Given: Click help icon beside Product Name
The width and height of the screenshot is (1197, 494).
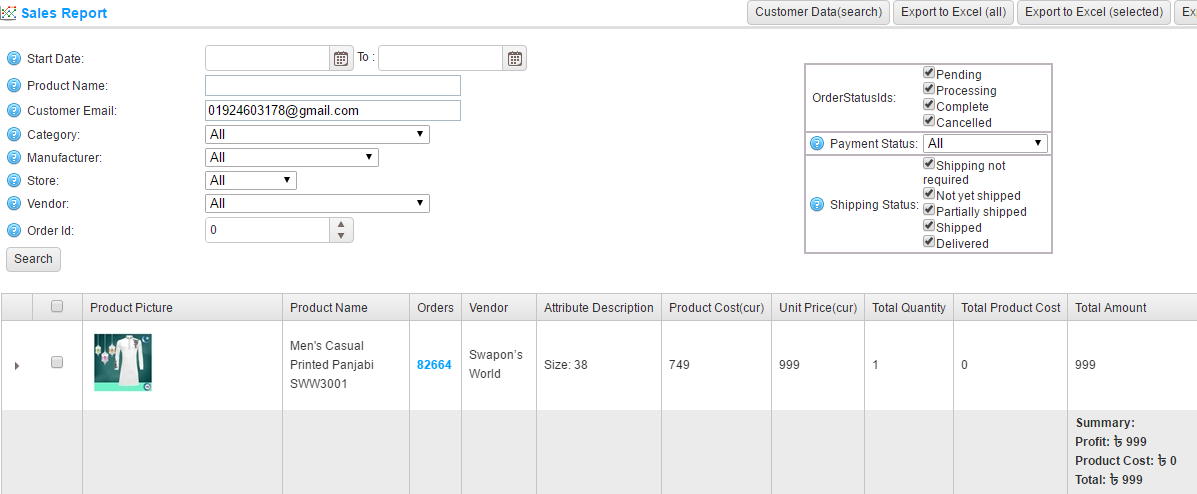Looking at the screenshot, I should (14, 86).
